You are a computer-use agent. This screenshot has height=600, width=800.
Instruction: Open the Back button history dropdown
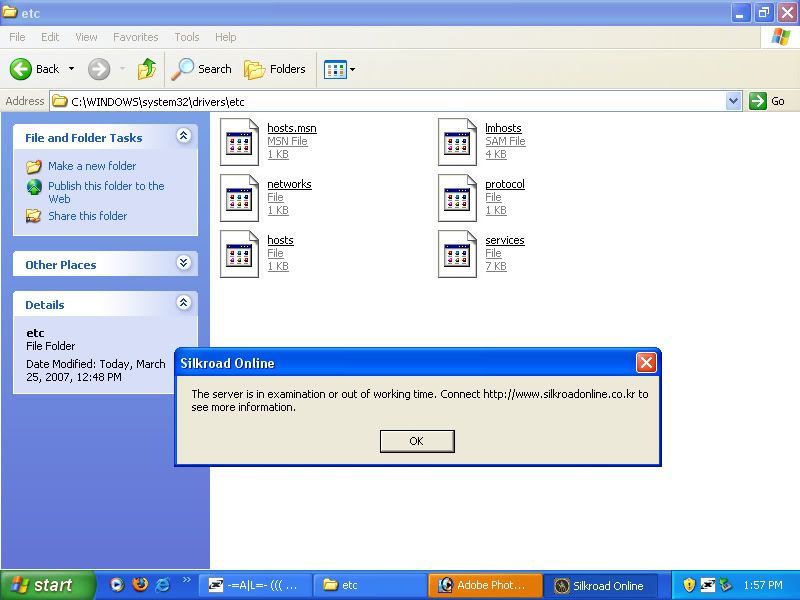[x=71, y=69]
